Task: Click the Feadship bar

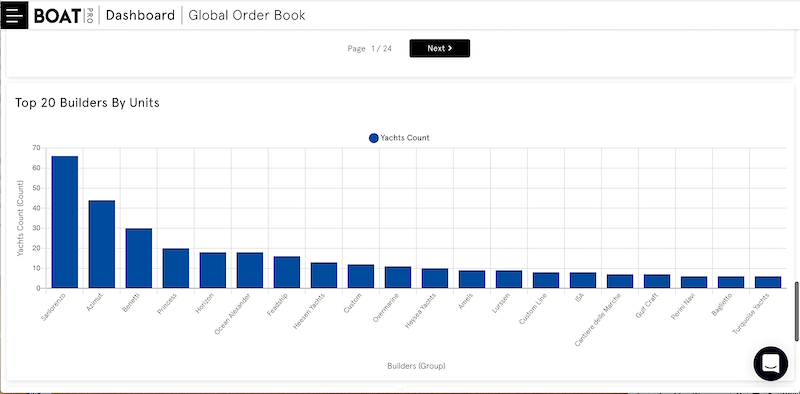Action: point(287,273)
